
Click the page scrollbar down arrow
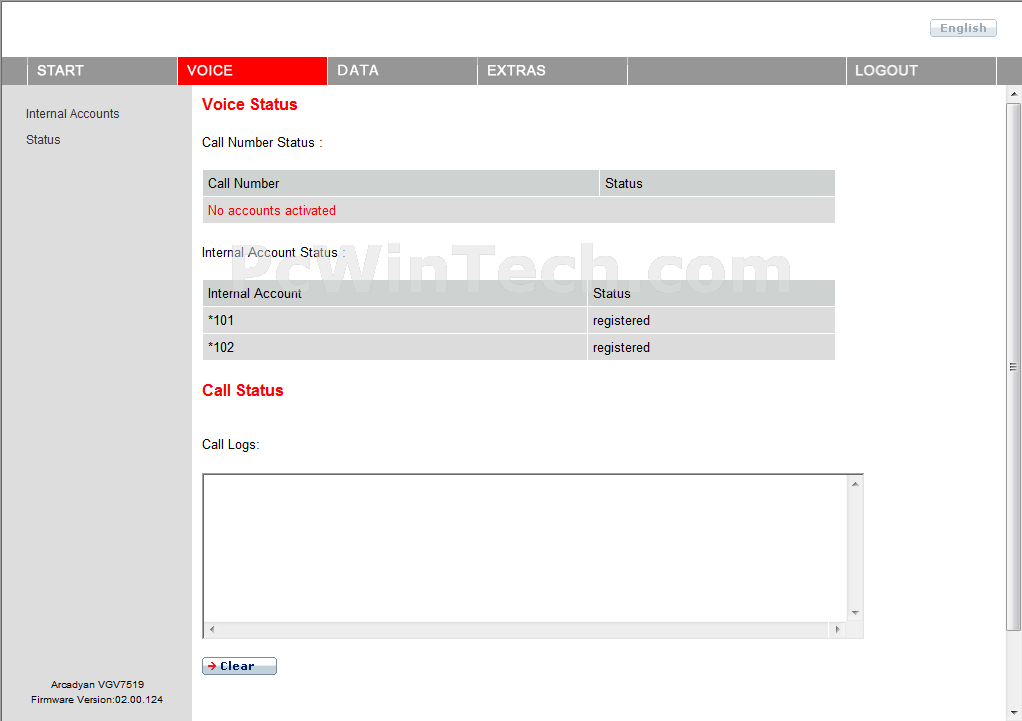click(x=1013, y=712)
